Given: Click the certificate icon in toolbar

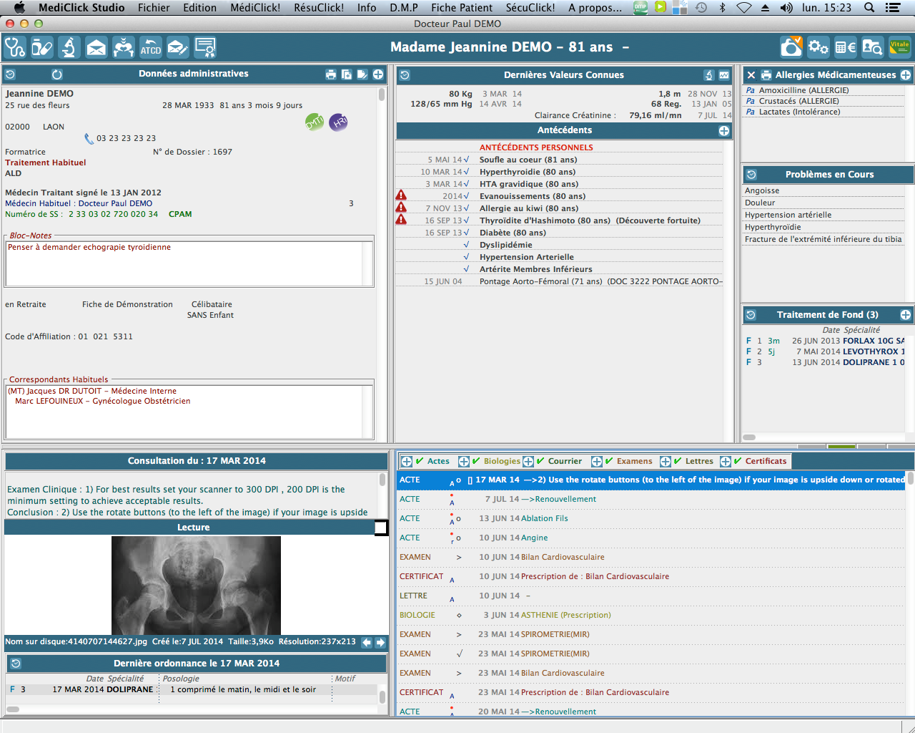Looking at the screenshot, I should (205, 47).
